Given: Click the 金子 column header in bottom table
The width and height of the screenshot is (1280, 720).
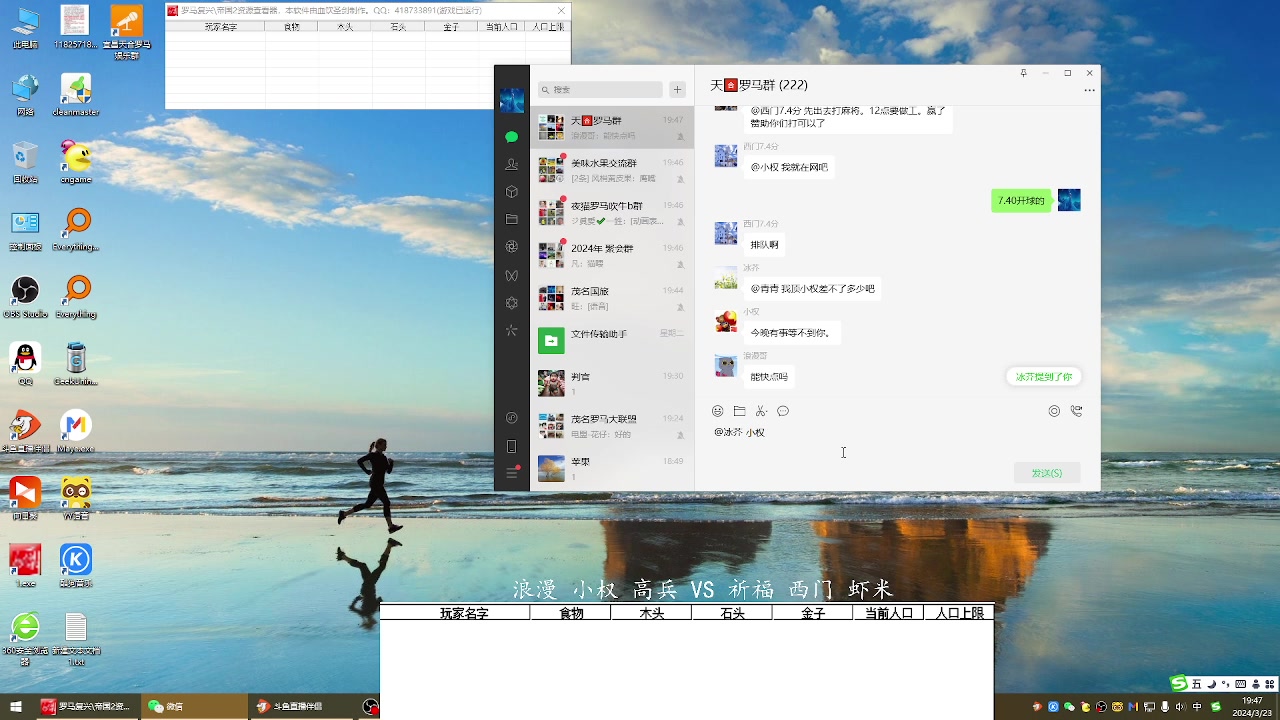Looking at the screenshot, I should [x=813, y=613].
